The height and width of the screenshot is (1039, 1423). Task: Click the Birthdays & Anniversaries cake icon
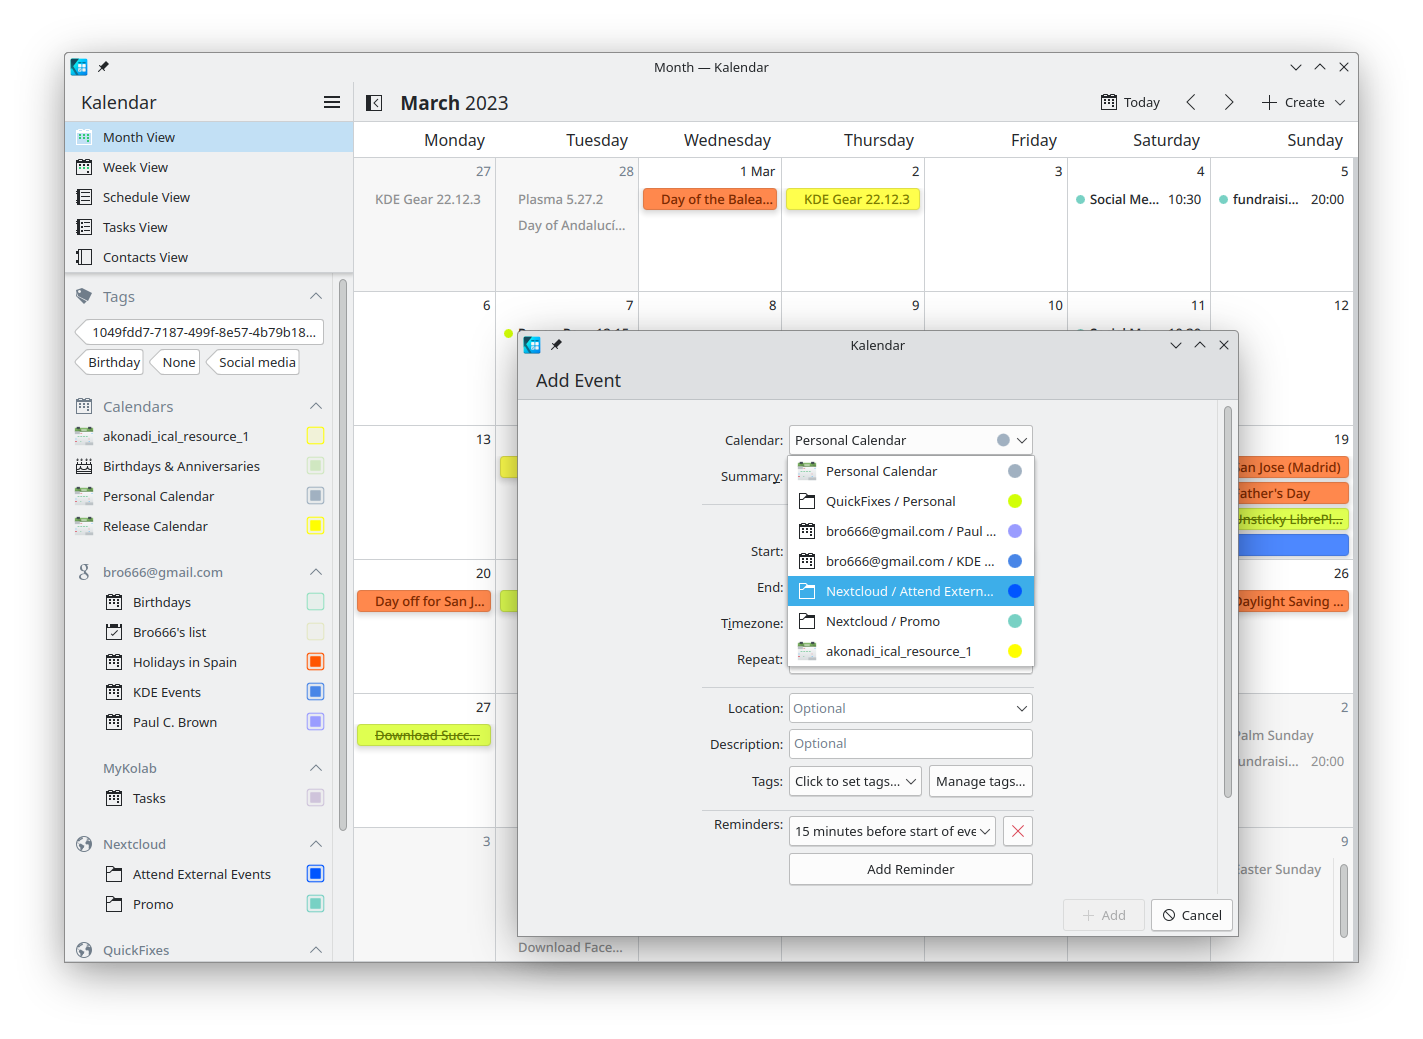84,466
